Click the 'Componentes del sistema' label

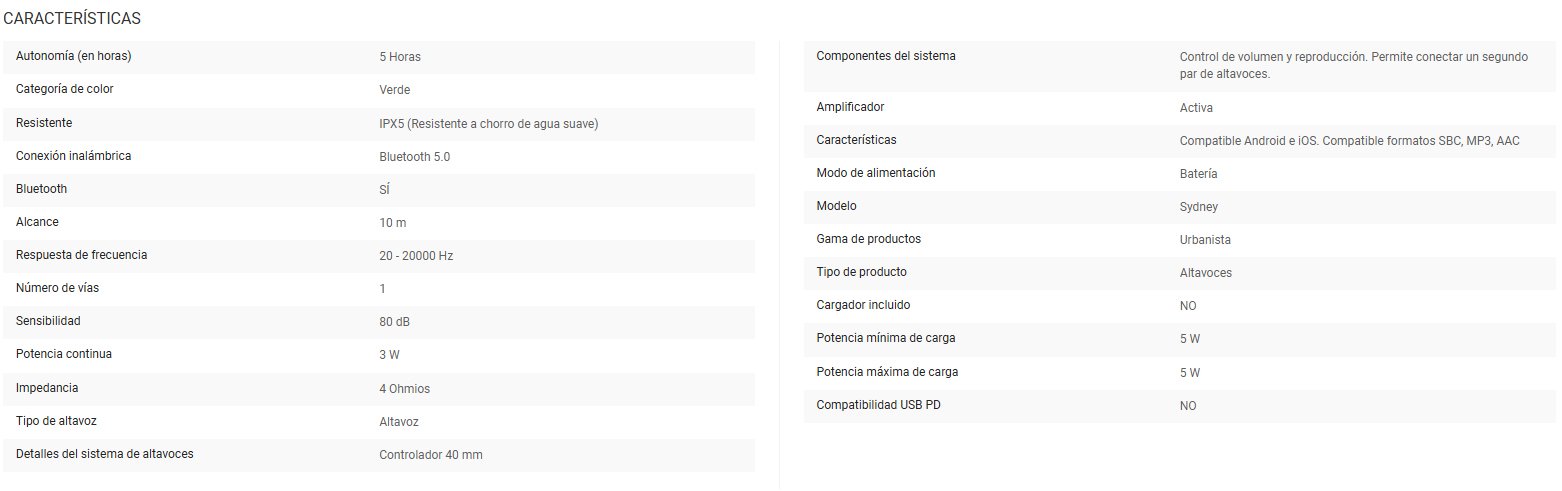pyautogui.click(x=886, y=56)
